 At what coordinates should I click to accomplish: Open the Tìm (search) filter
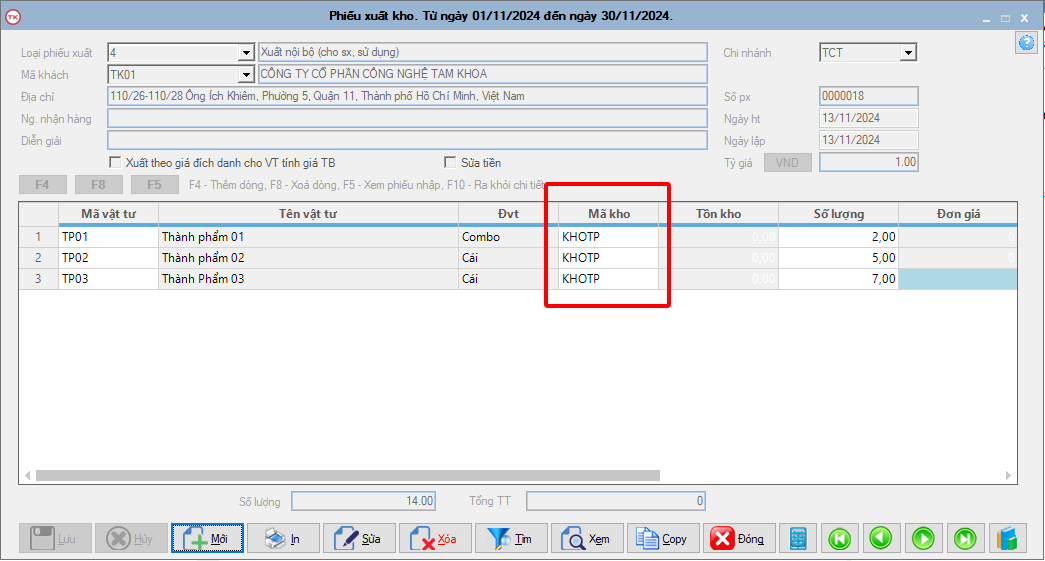click(x=511, y=539)
